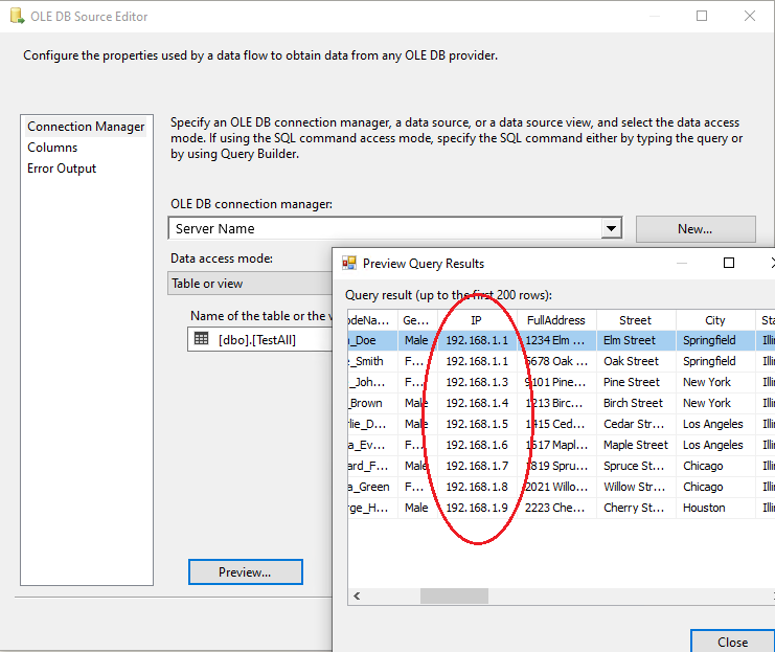Open the table name [dbo].[TestAll] dropdown
Screen dimensions: 775x652
[260, 340]
